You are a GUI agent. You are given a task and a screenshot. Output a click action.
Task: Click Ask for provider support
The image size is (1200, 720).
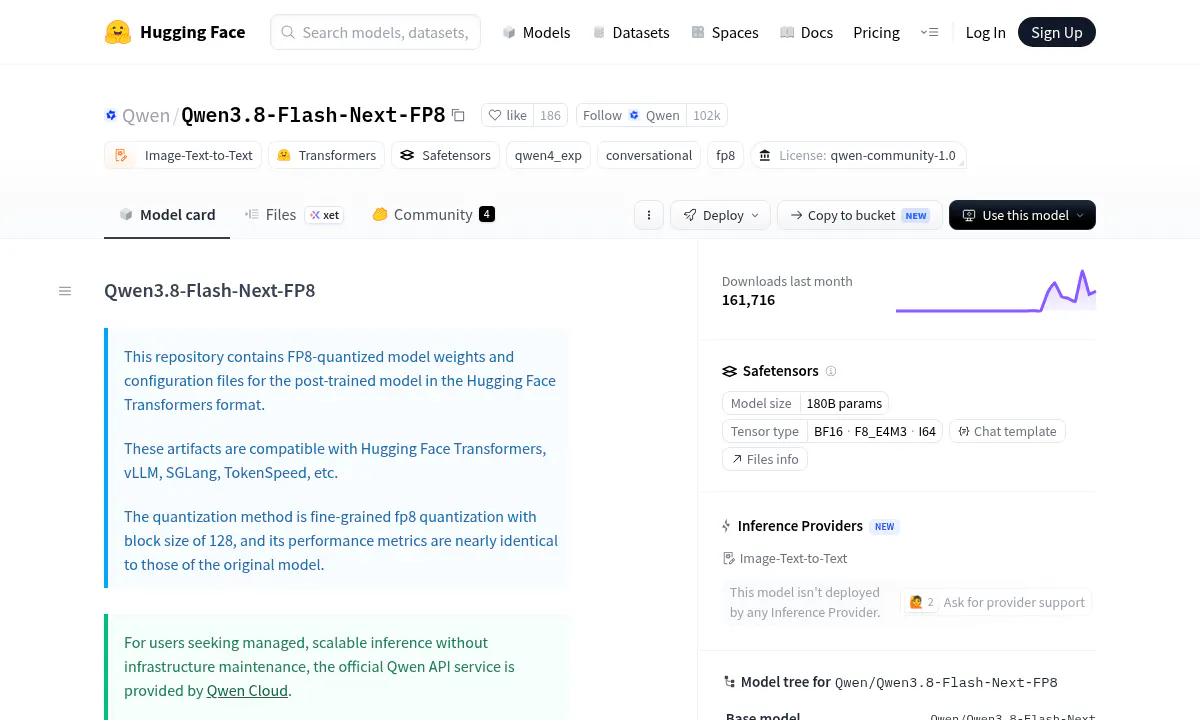997,602
